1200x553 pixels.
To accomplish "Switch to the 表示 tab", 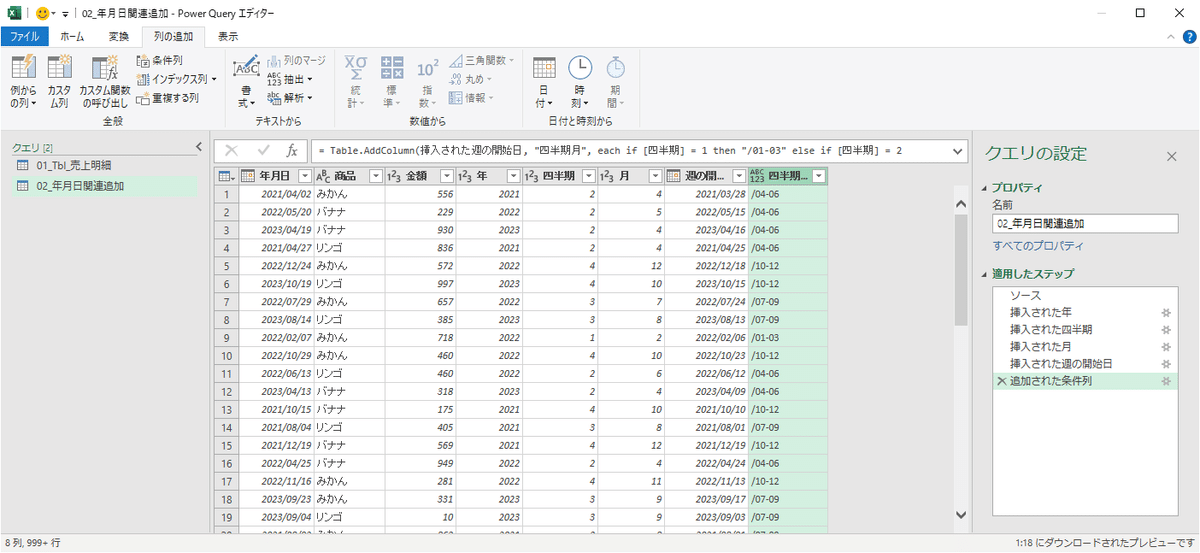I will pos(228,37).
